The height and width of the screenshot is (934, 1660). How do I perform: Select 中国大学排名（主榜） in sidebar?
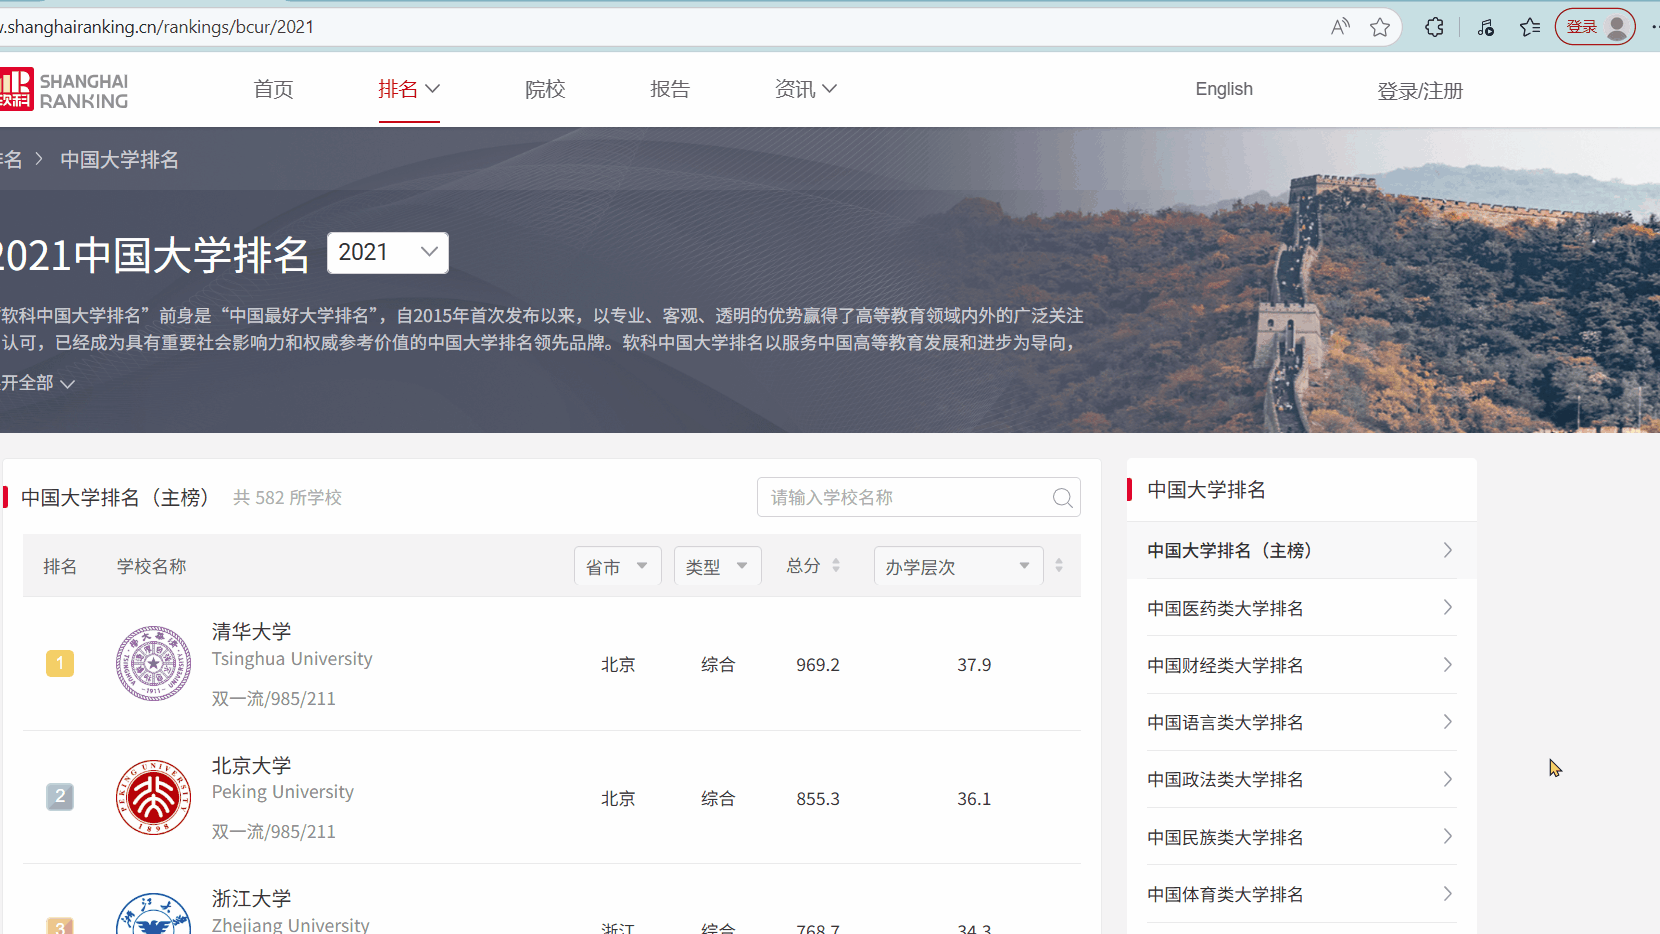click(1302, 550)
